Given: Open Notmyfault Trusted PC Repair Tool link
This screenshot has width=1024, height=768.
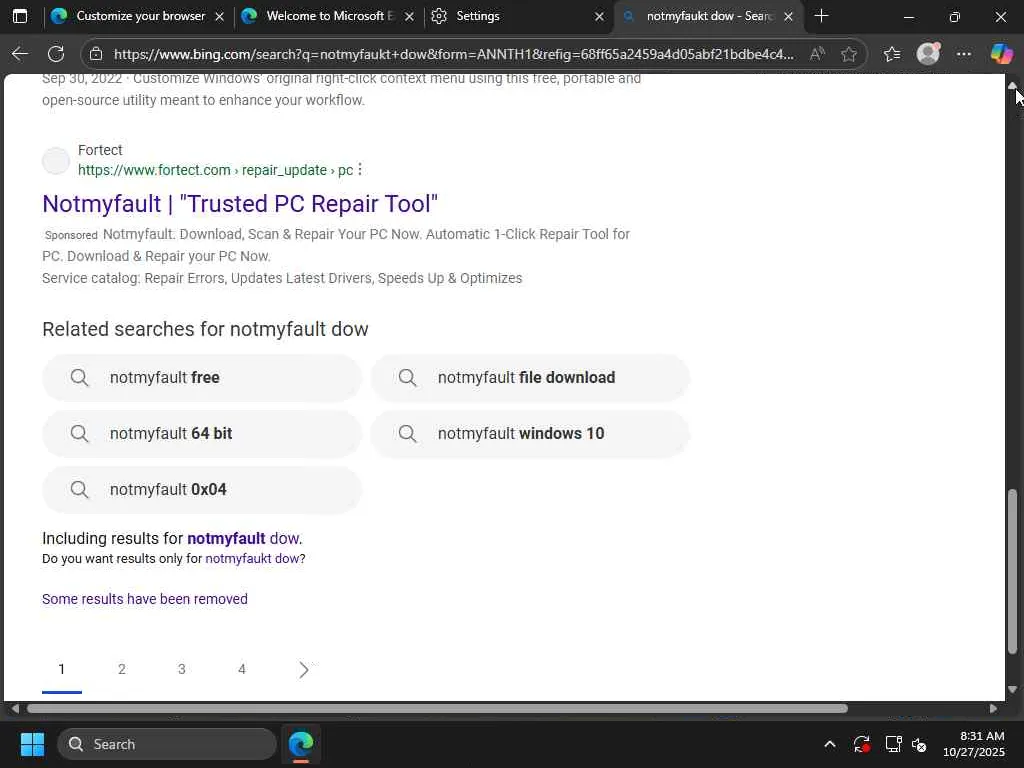Looking at the screenshot, I should [x=240, y=204].
